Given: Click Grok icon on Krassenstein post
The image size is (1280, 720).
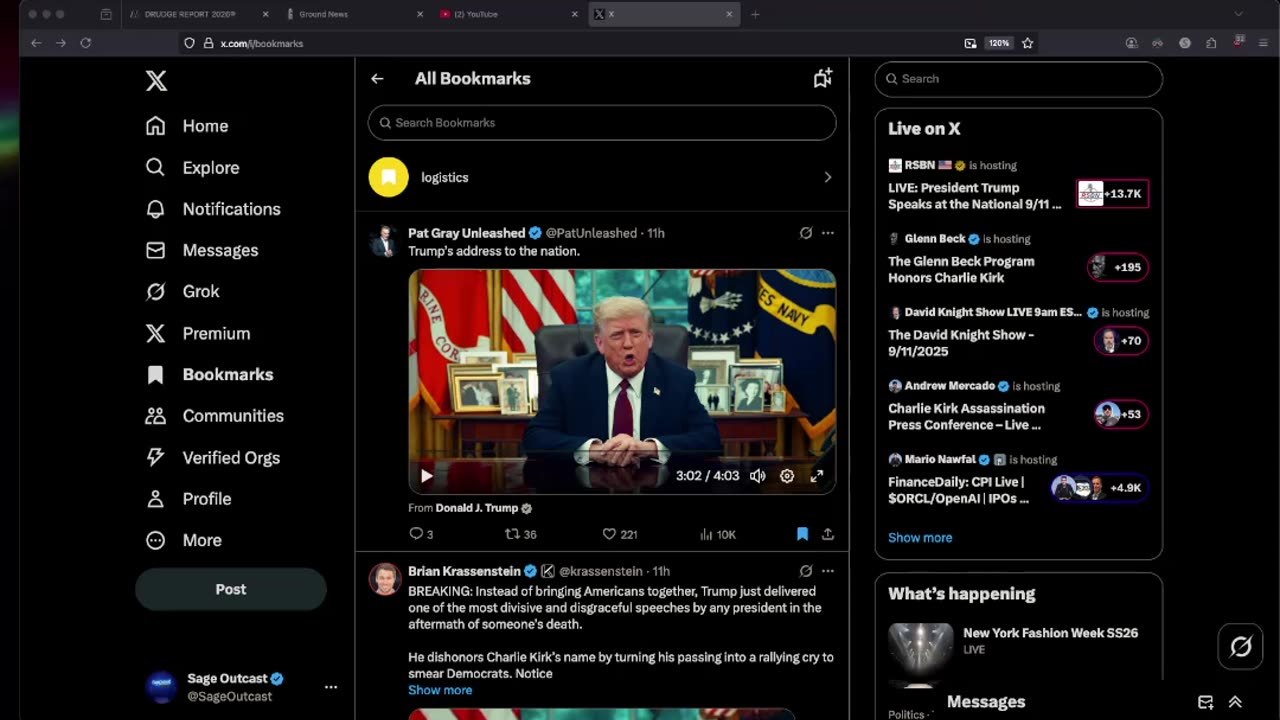Looking at the screenshot, I should pyautogui.click(x=806, y=571).
